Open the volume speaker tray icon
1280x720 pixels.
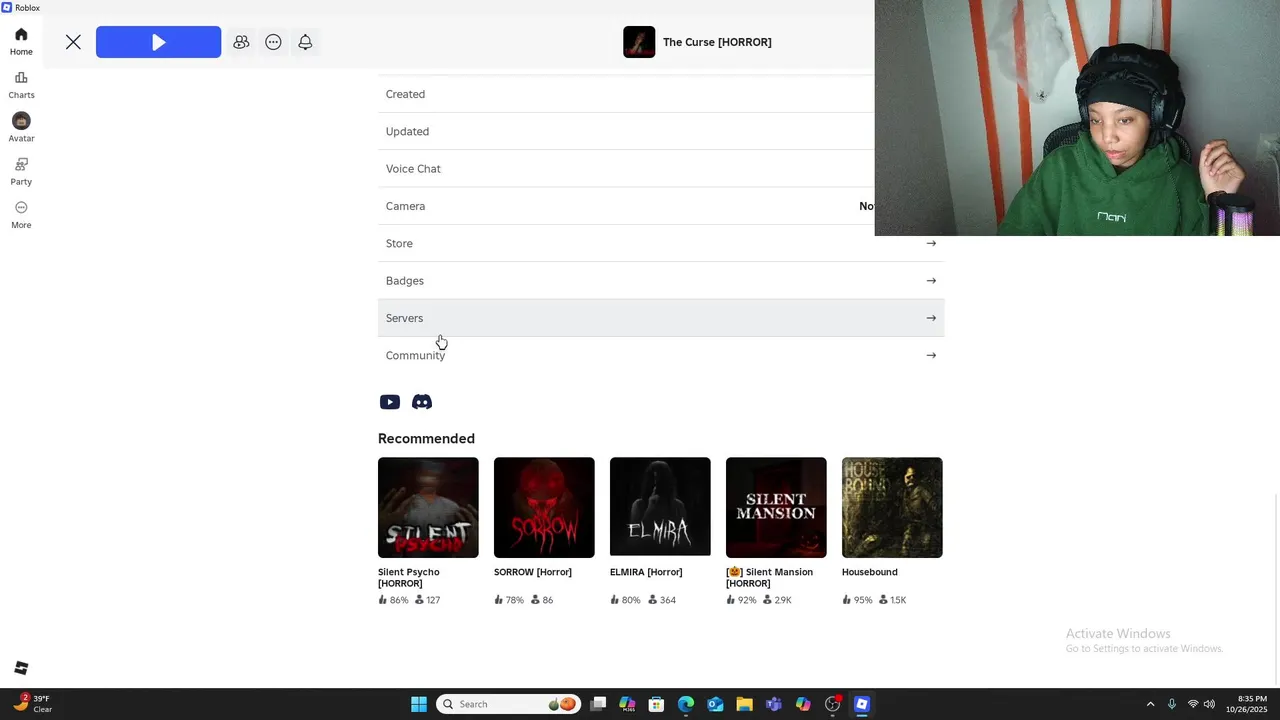[x=1209, y=704]
